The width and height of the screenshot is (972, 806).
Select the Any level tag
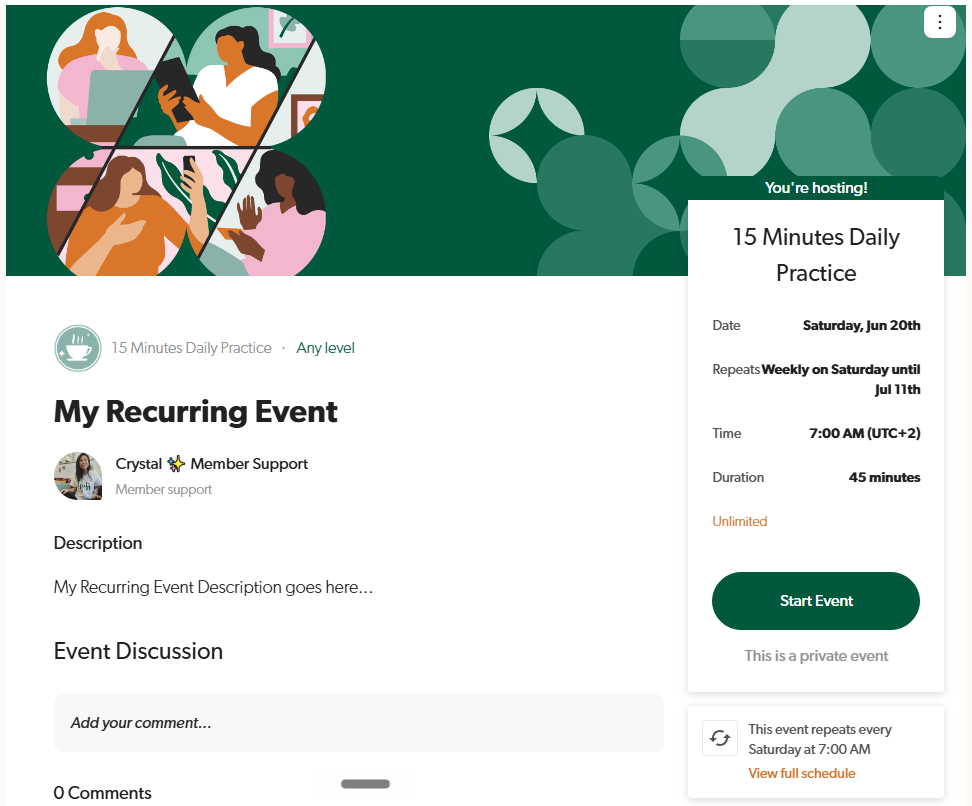coord(325,348)
